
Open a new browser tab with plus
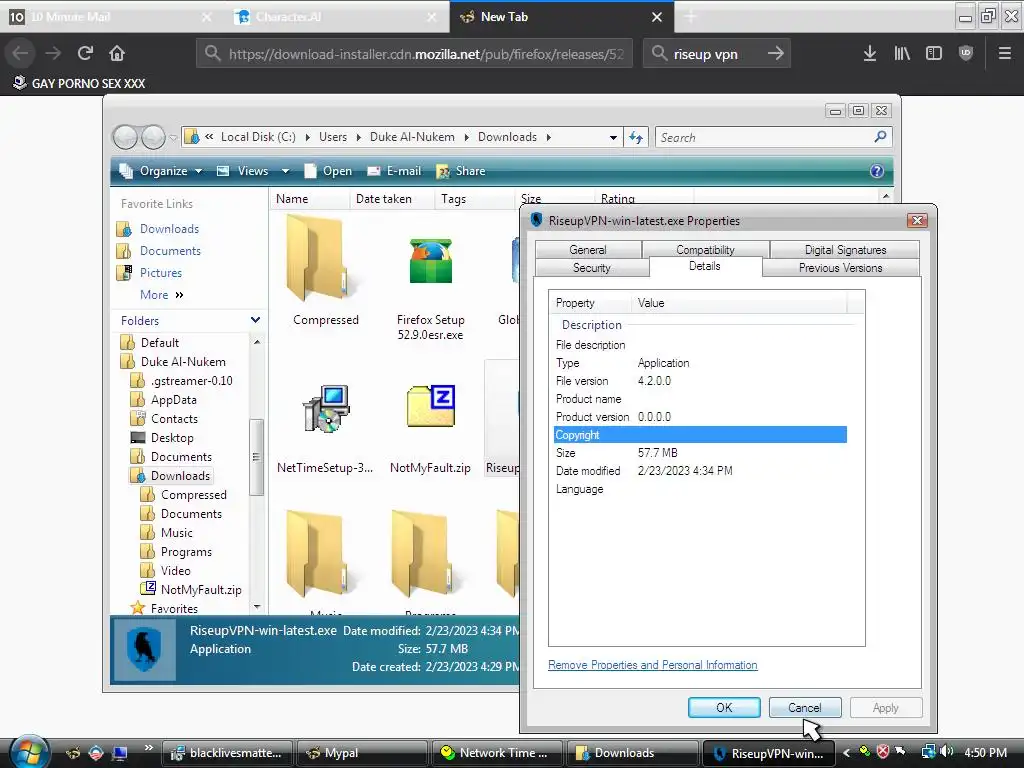click(x=690, y=17)
